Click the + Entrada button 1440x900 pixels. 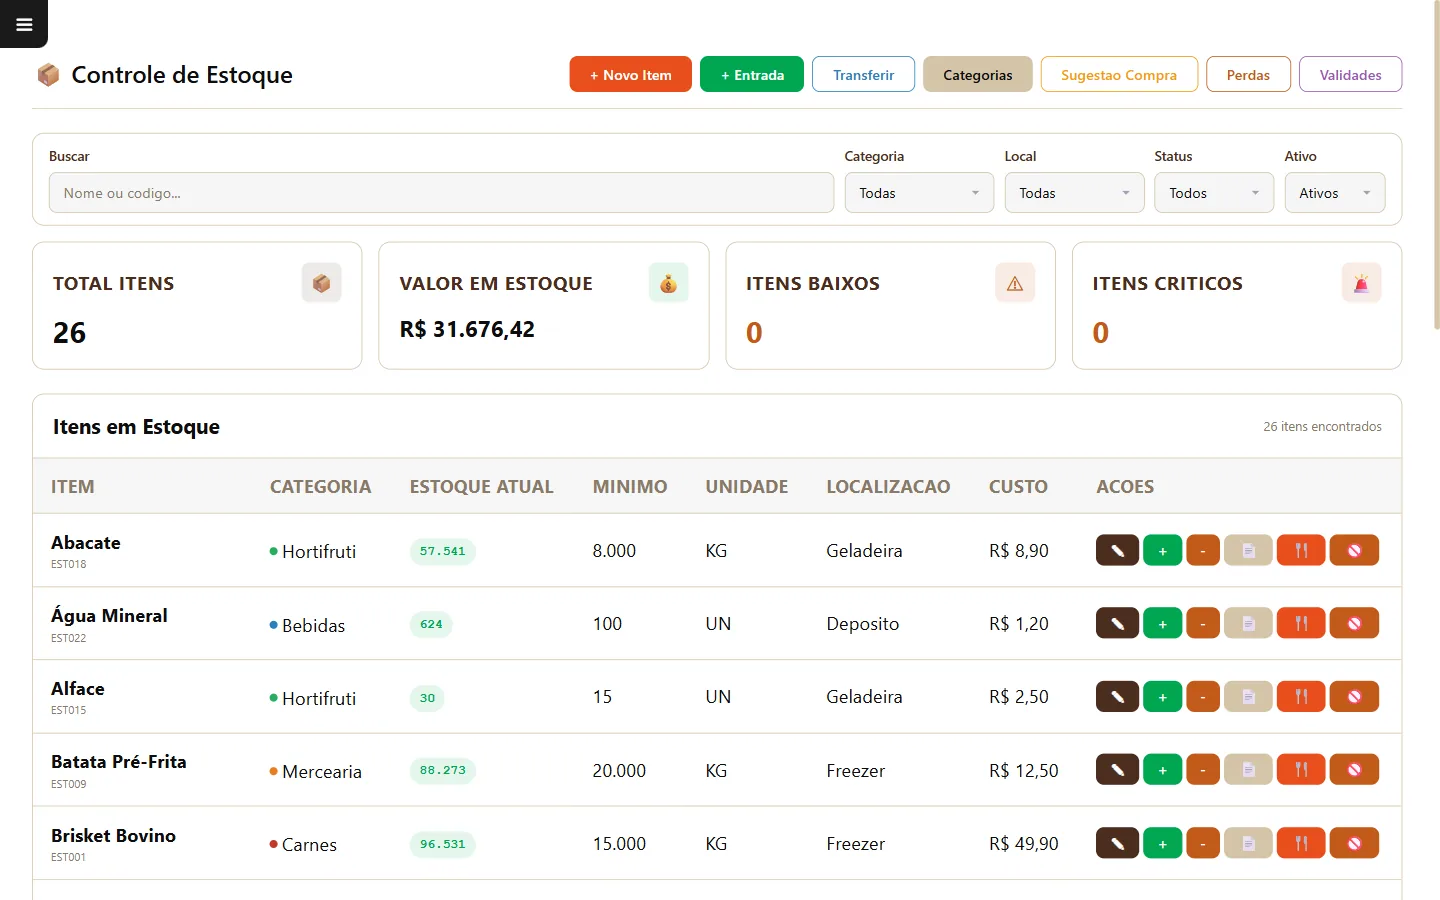pyautogui.click(x=752, y=74)
